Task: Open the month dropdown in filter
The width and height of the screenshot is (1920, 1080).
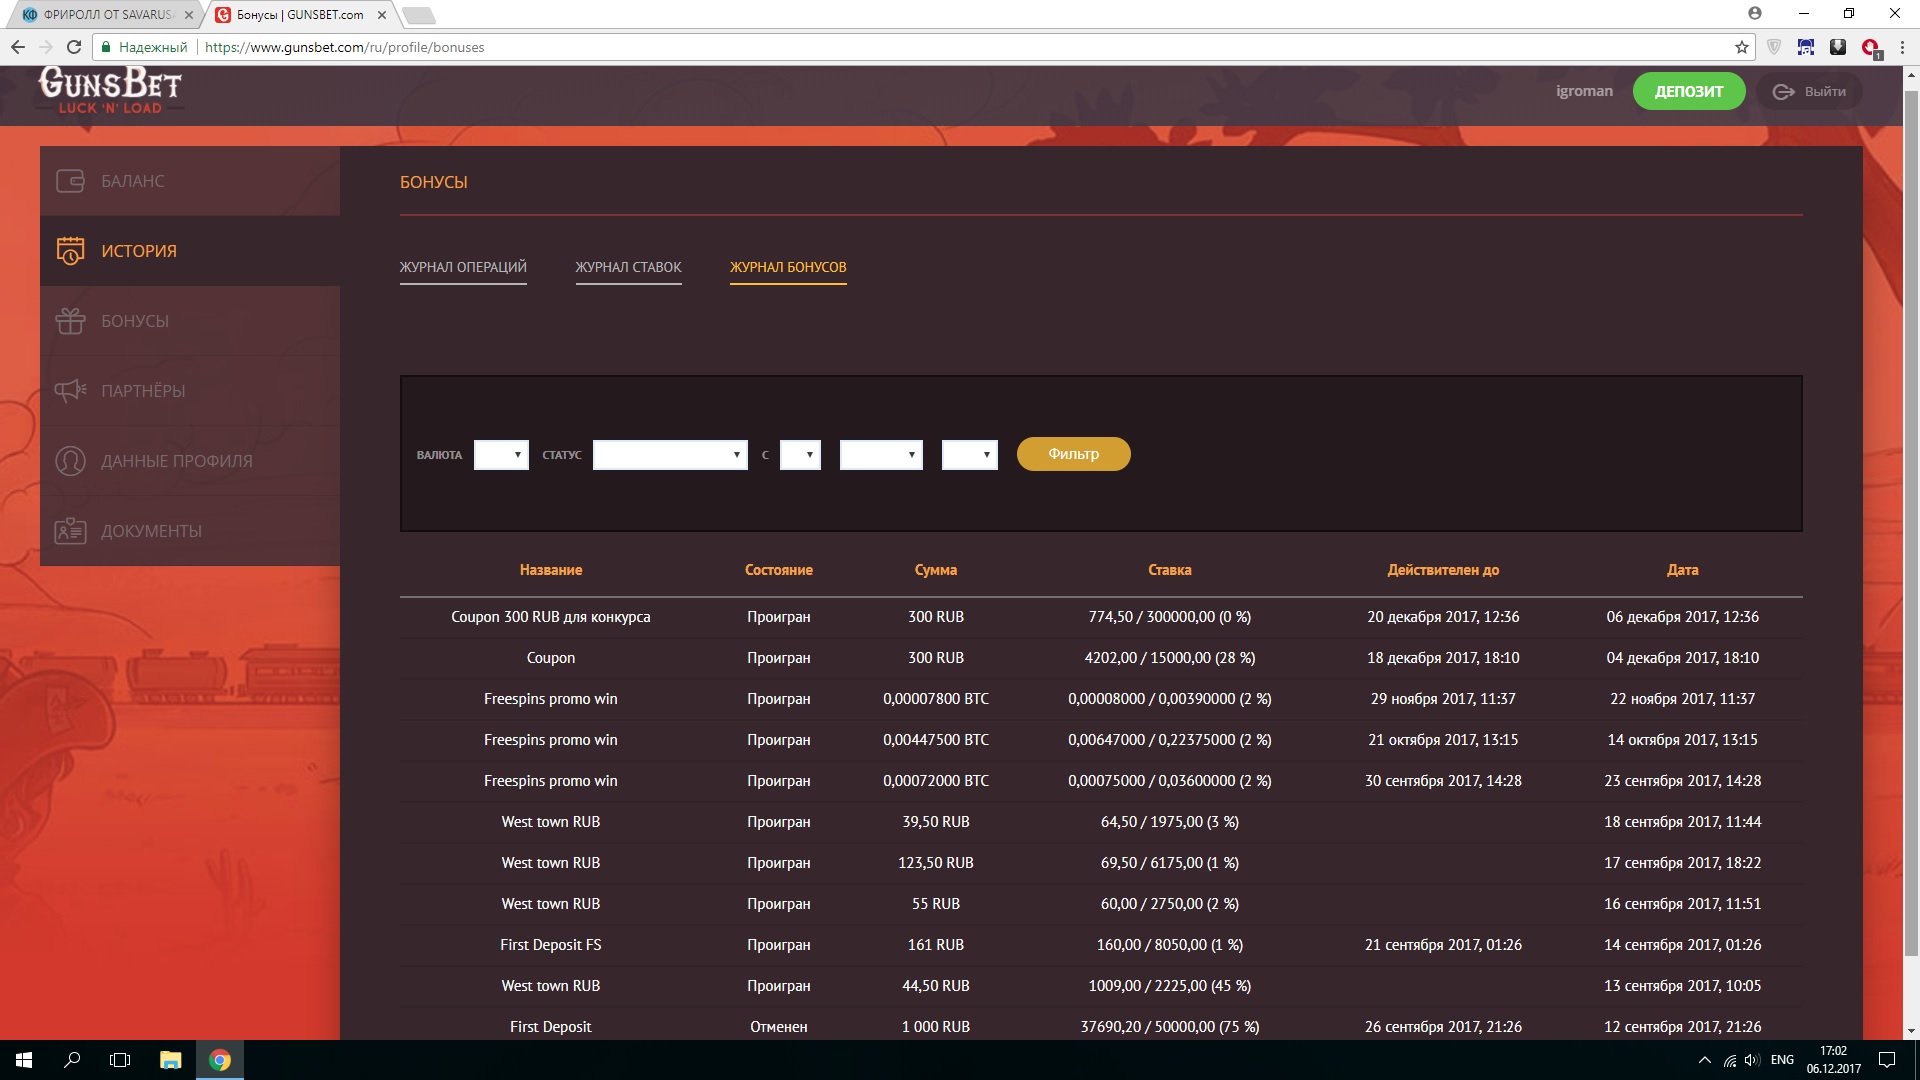Action: pos(881,455)
